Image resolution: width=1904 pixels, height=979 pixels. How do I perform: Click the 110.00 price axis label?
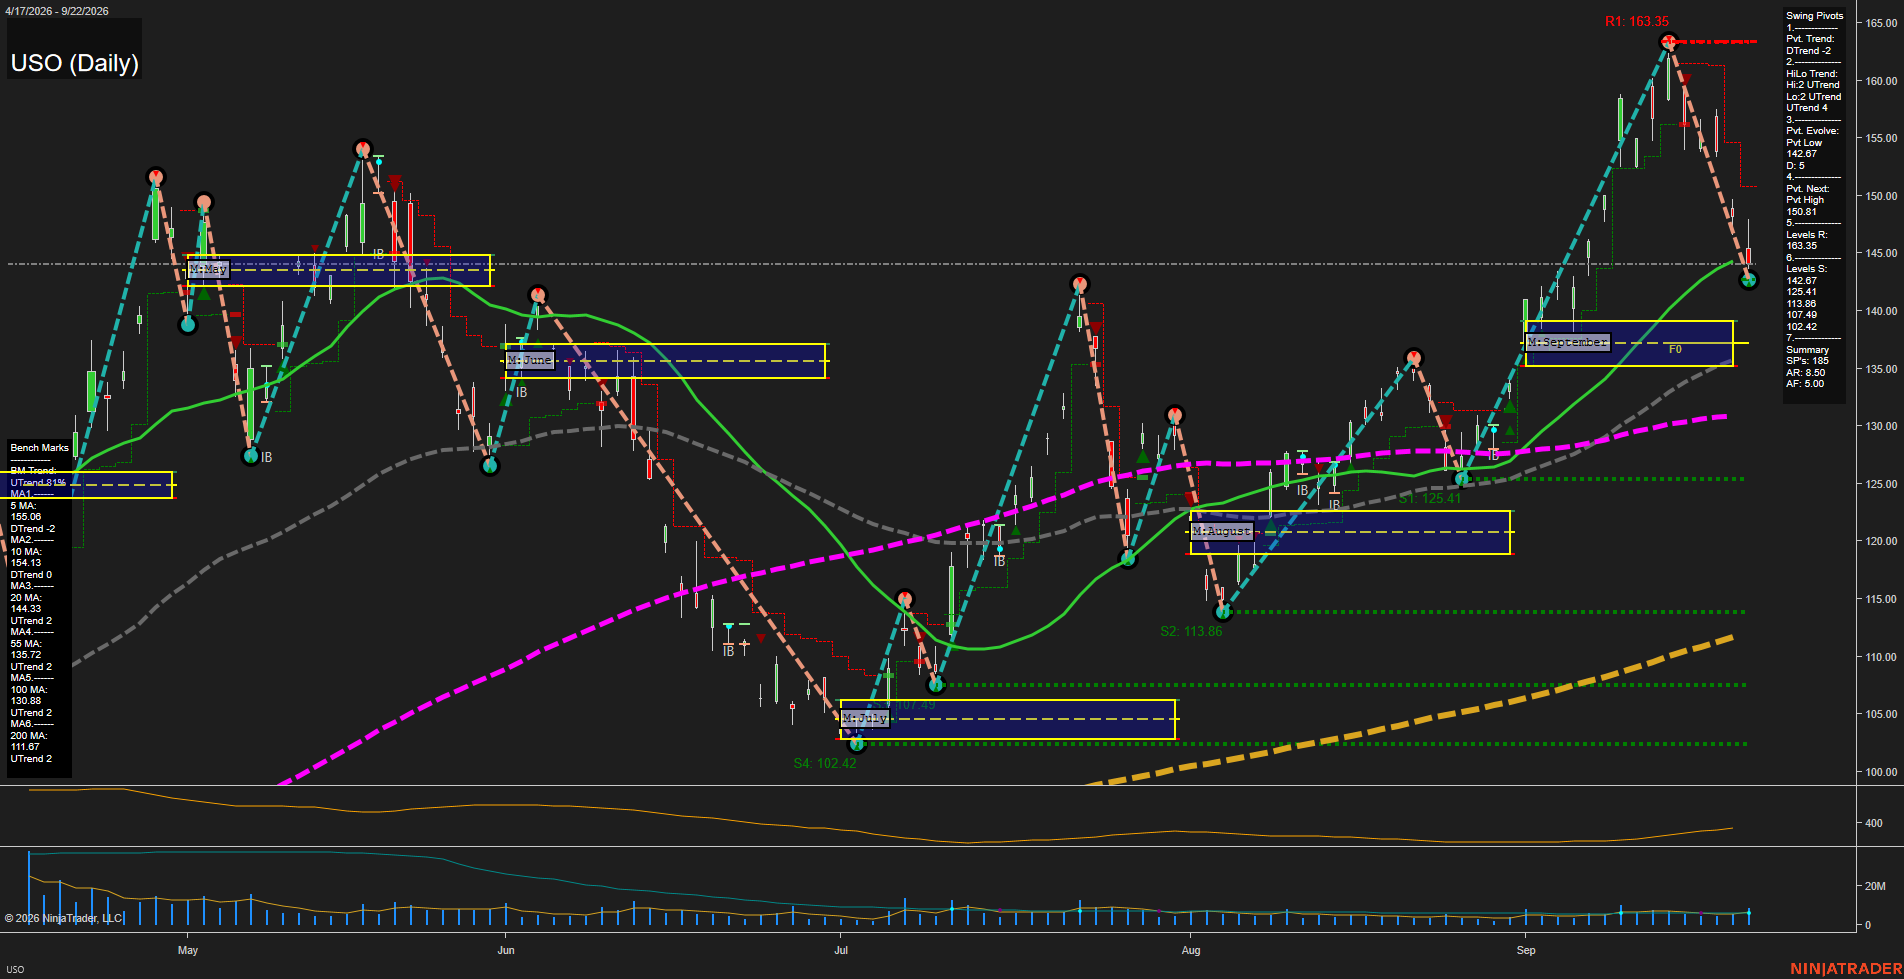[1881, 657]
